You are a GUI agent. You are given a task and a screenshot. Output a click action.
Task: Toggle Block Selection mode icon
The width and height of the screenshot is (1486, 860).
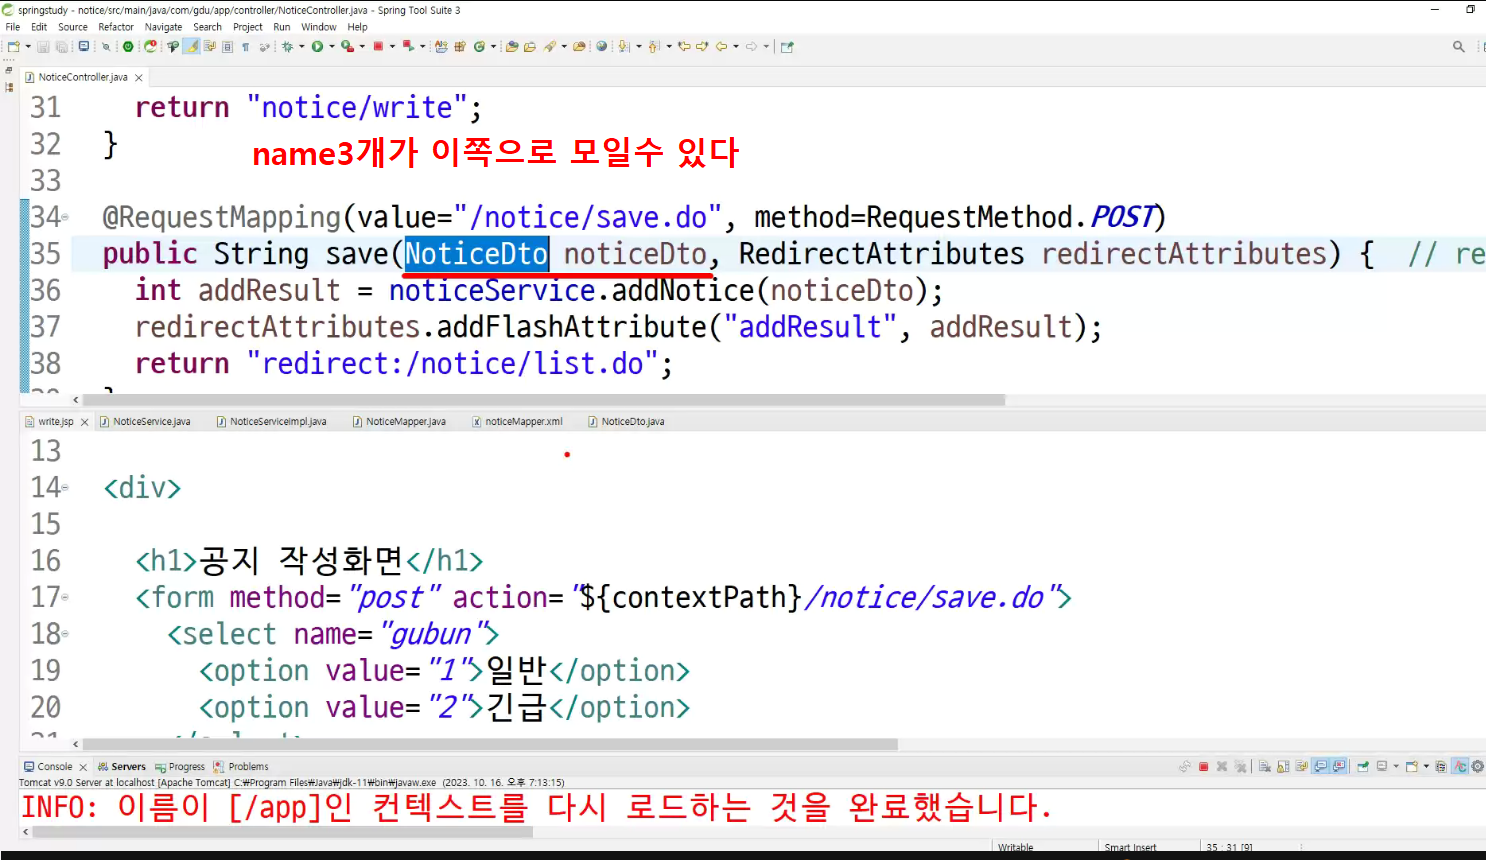[228, 46]
